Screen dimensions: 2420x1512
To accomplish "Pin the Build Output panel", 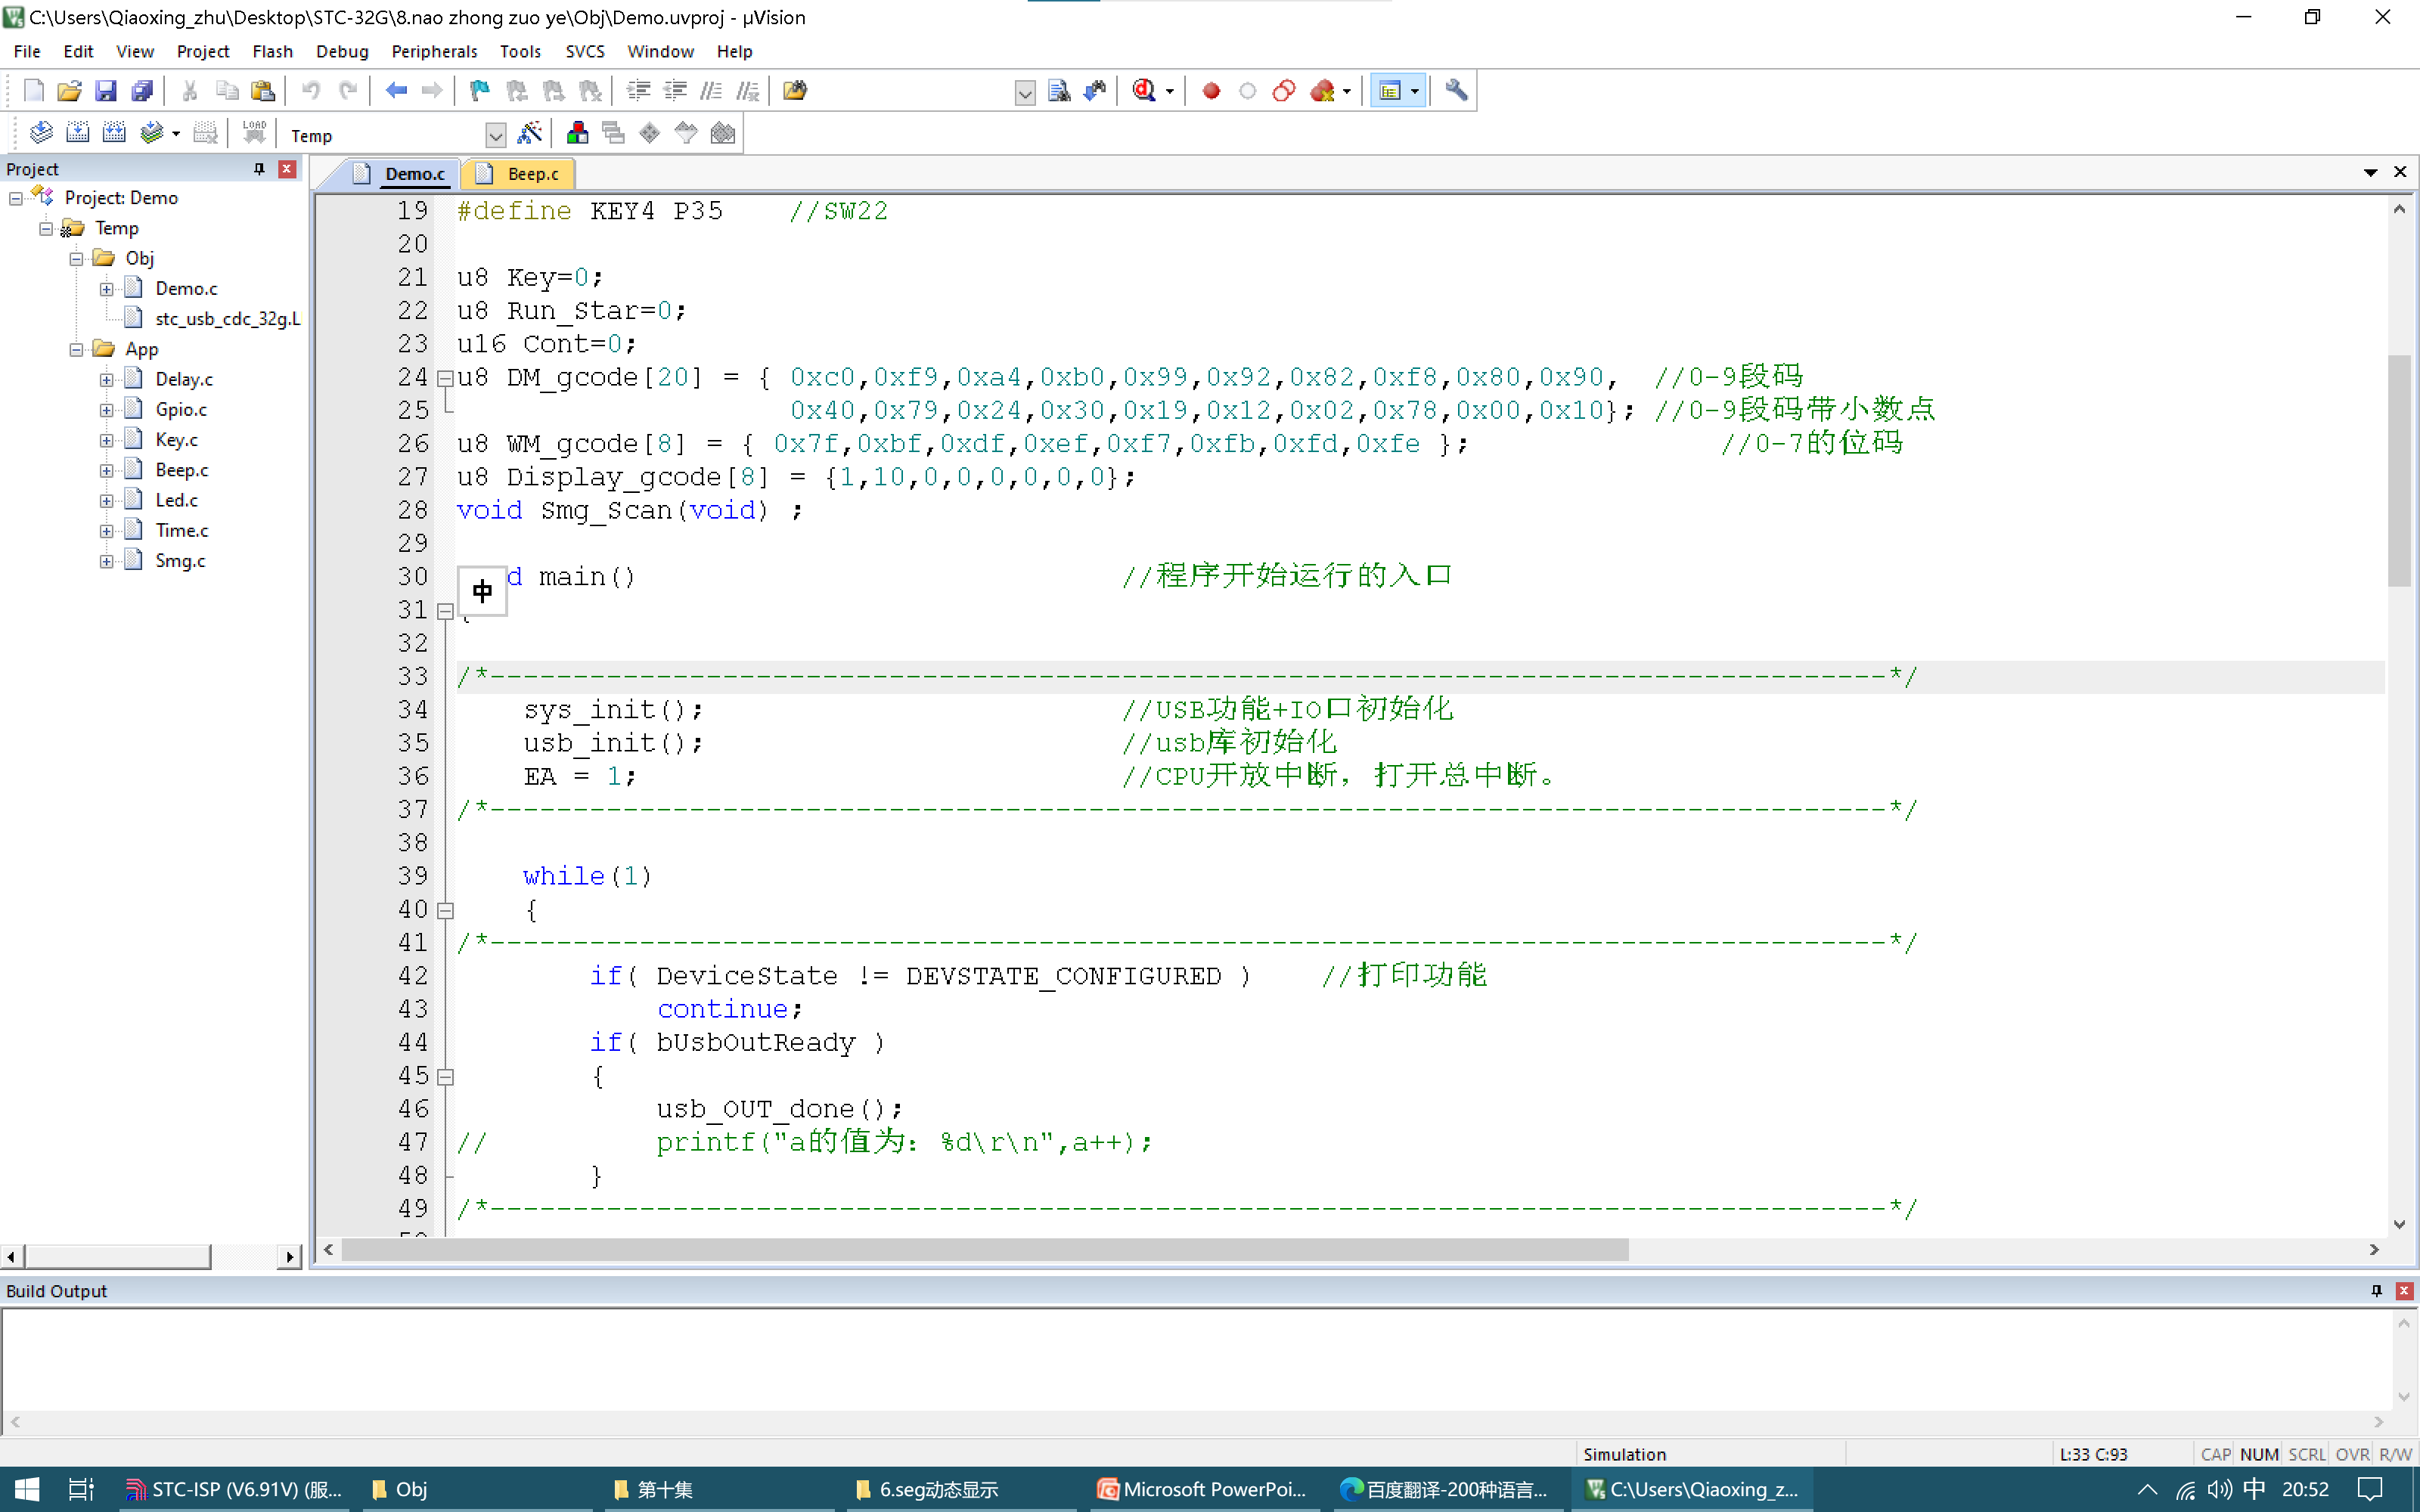I will click(x=2377, y=1291).
